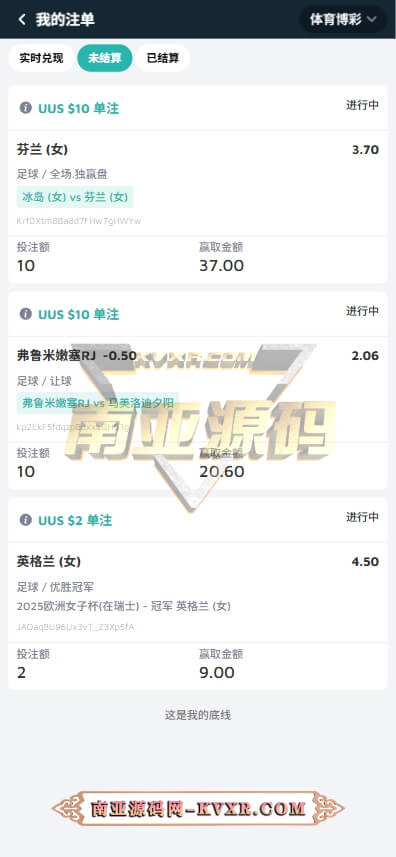Screen dimensions: 396x857
Task: Open info icon on England $2 bet slip
Action: tap(26, 520)
